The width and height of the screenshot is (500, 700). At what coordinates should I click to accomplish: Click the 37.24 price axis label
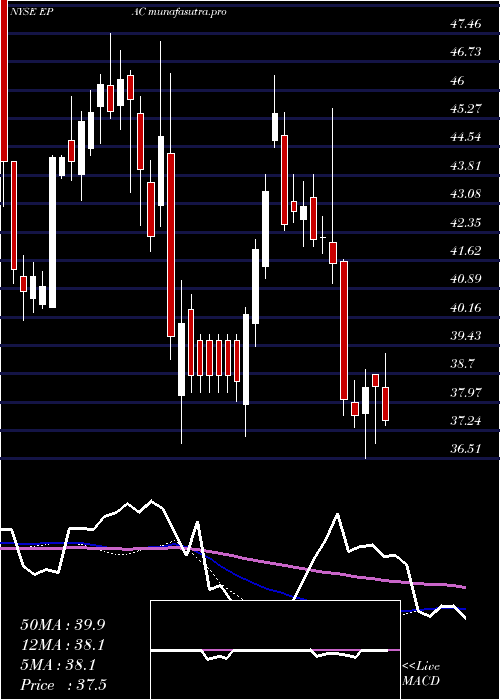click(x=466, y=421)
